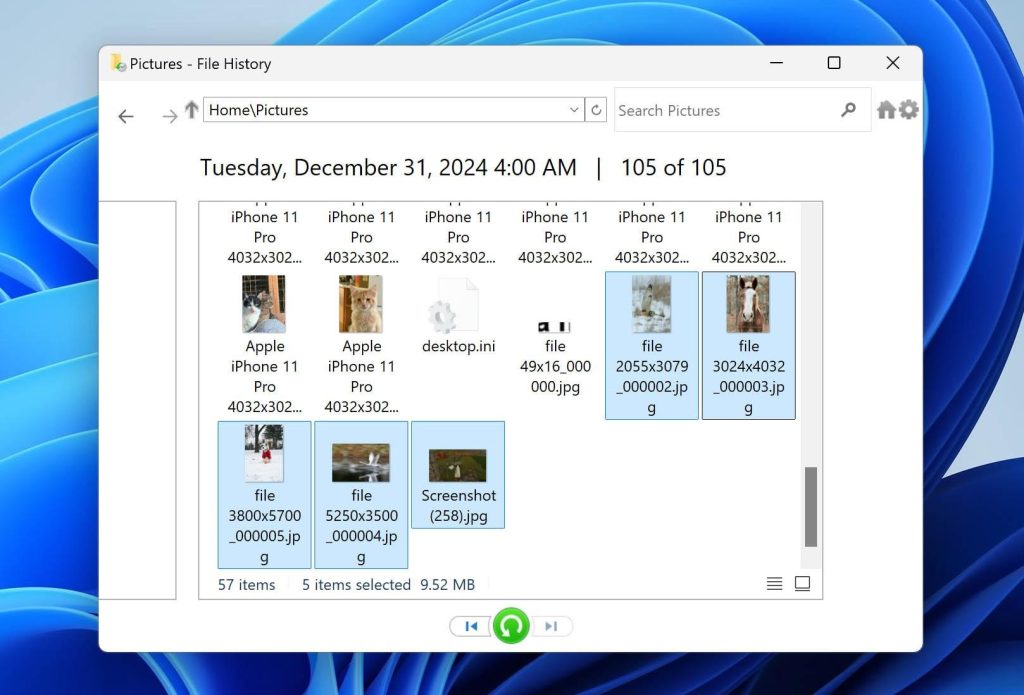Screen dimensions: 1024x695
Task: Click into the Search Pictures field
Action: pos(720,110)
